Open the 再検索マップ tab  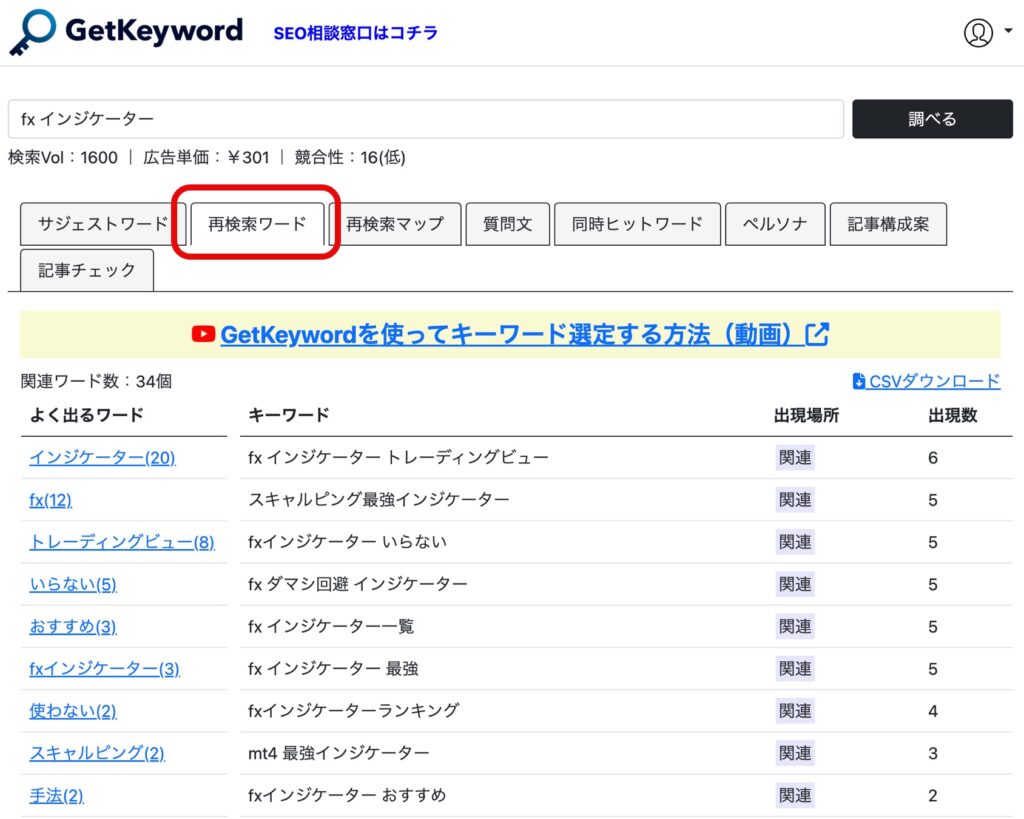(x=394, y=224)
